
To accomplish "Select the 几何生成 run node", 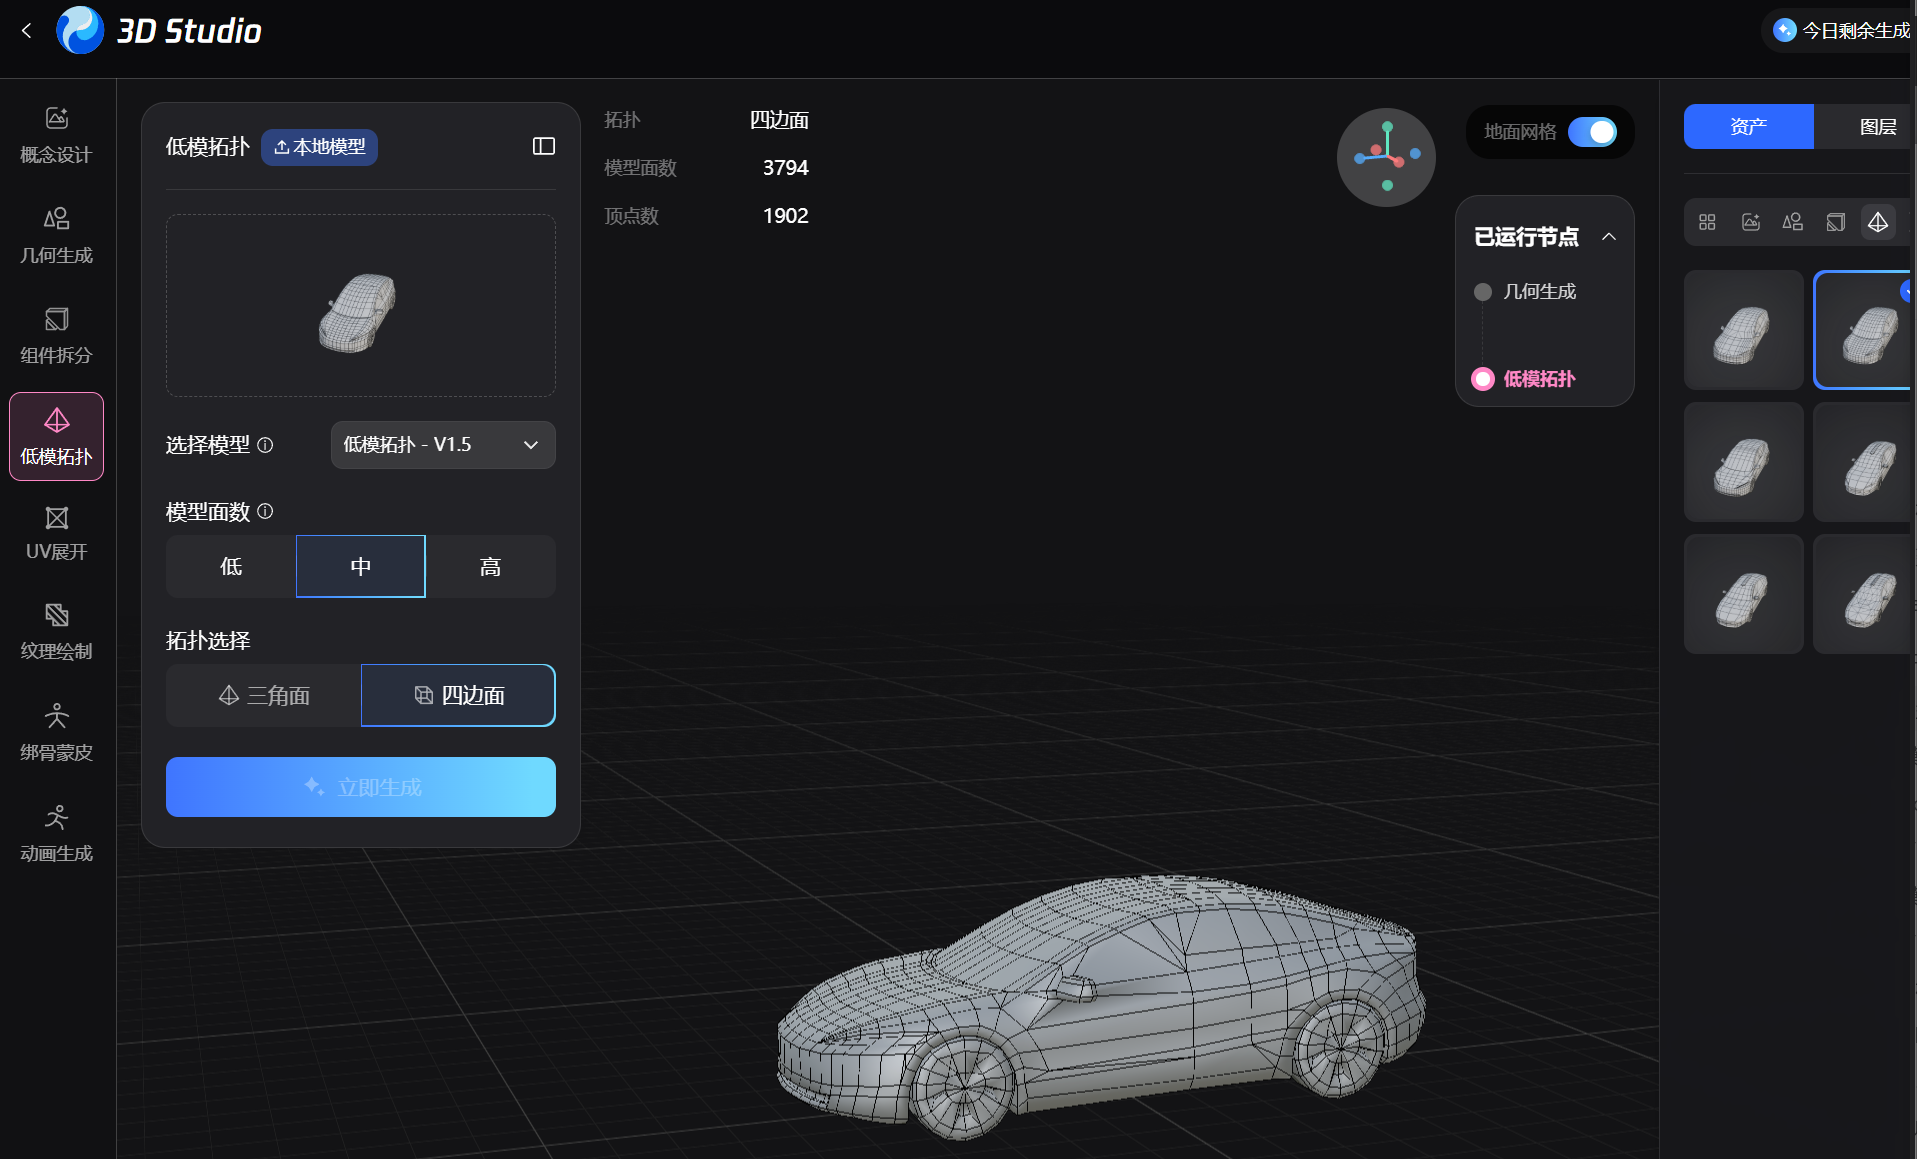I will (1526, 292).
